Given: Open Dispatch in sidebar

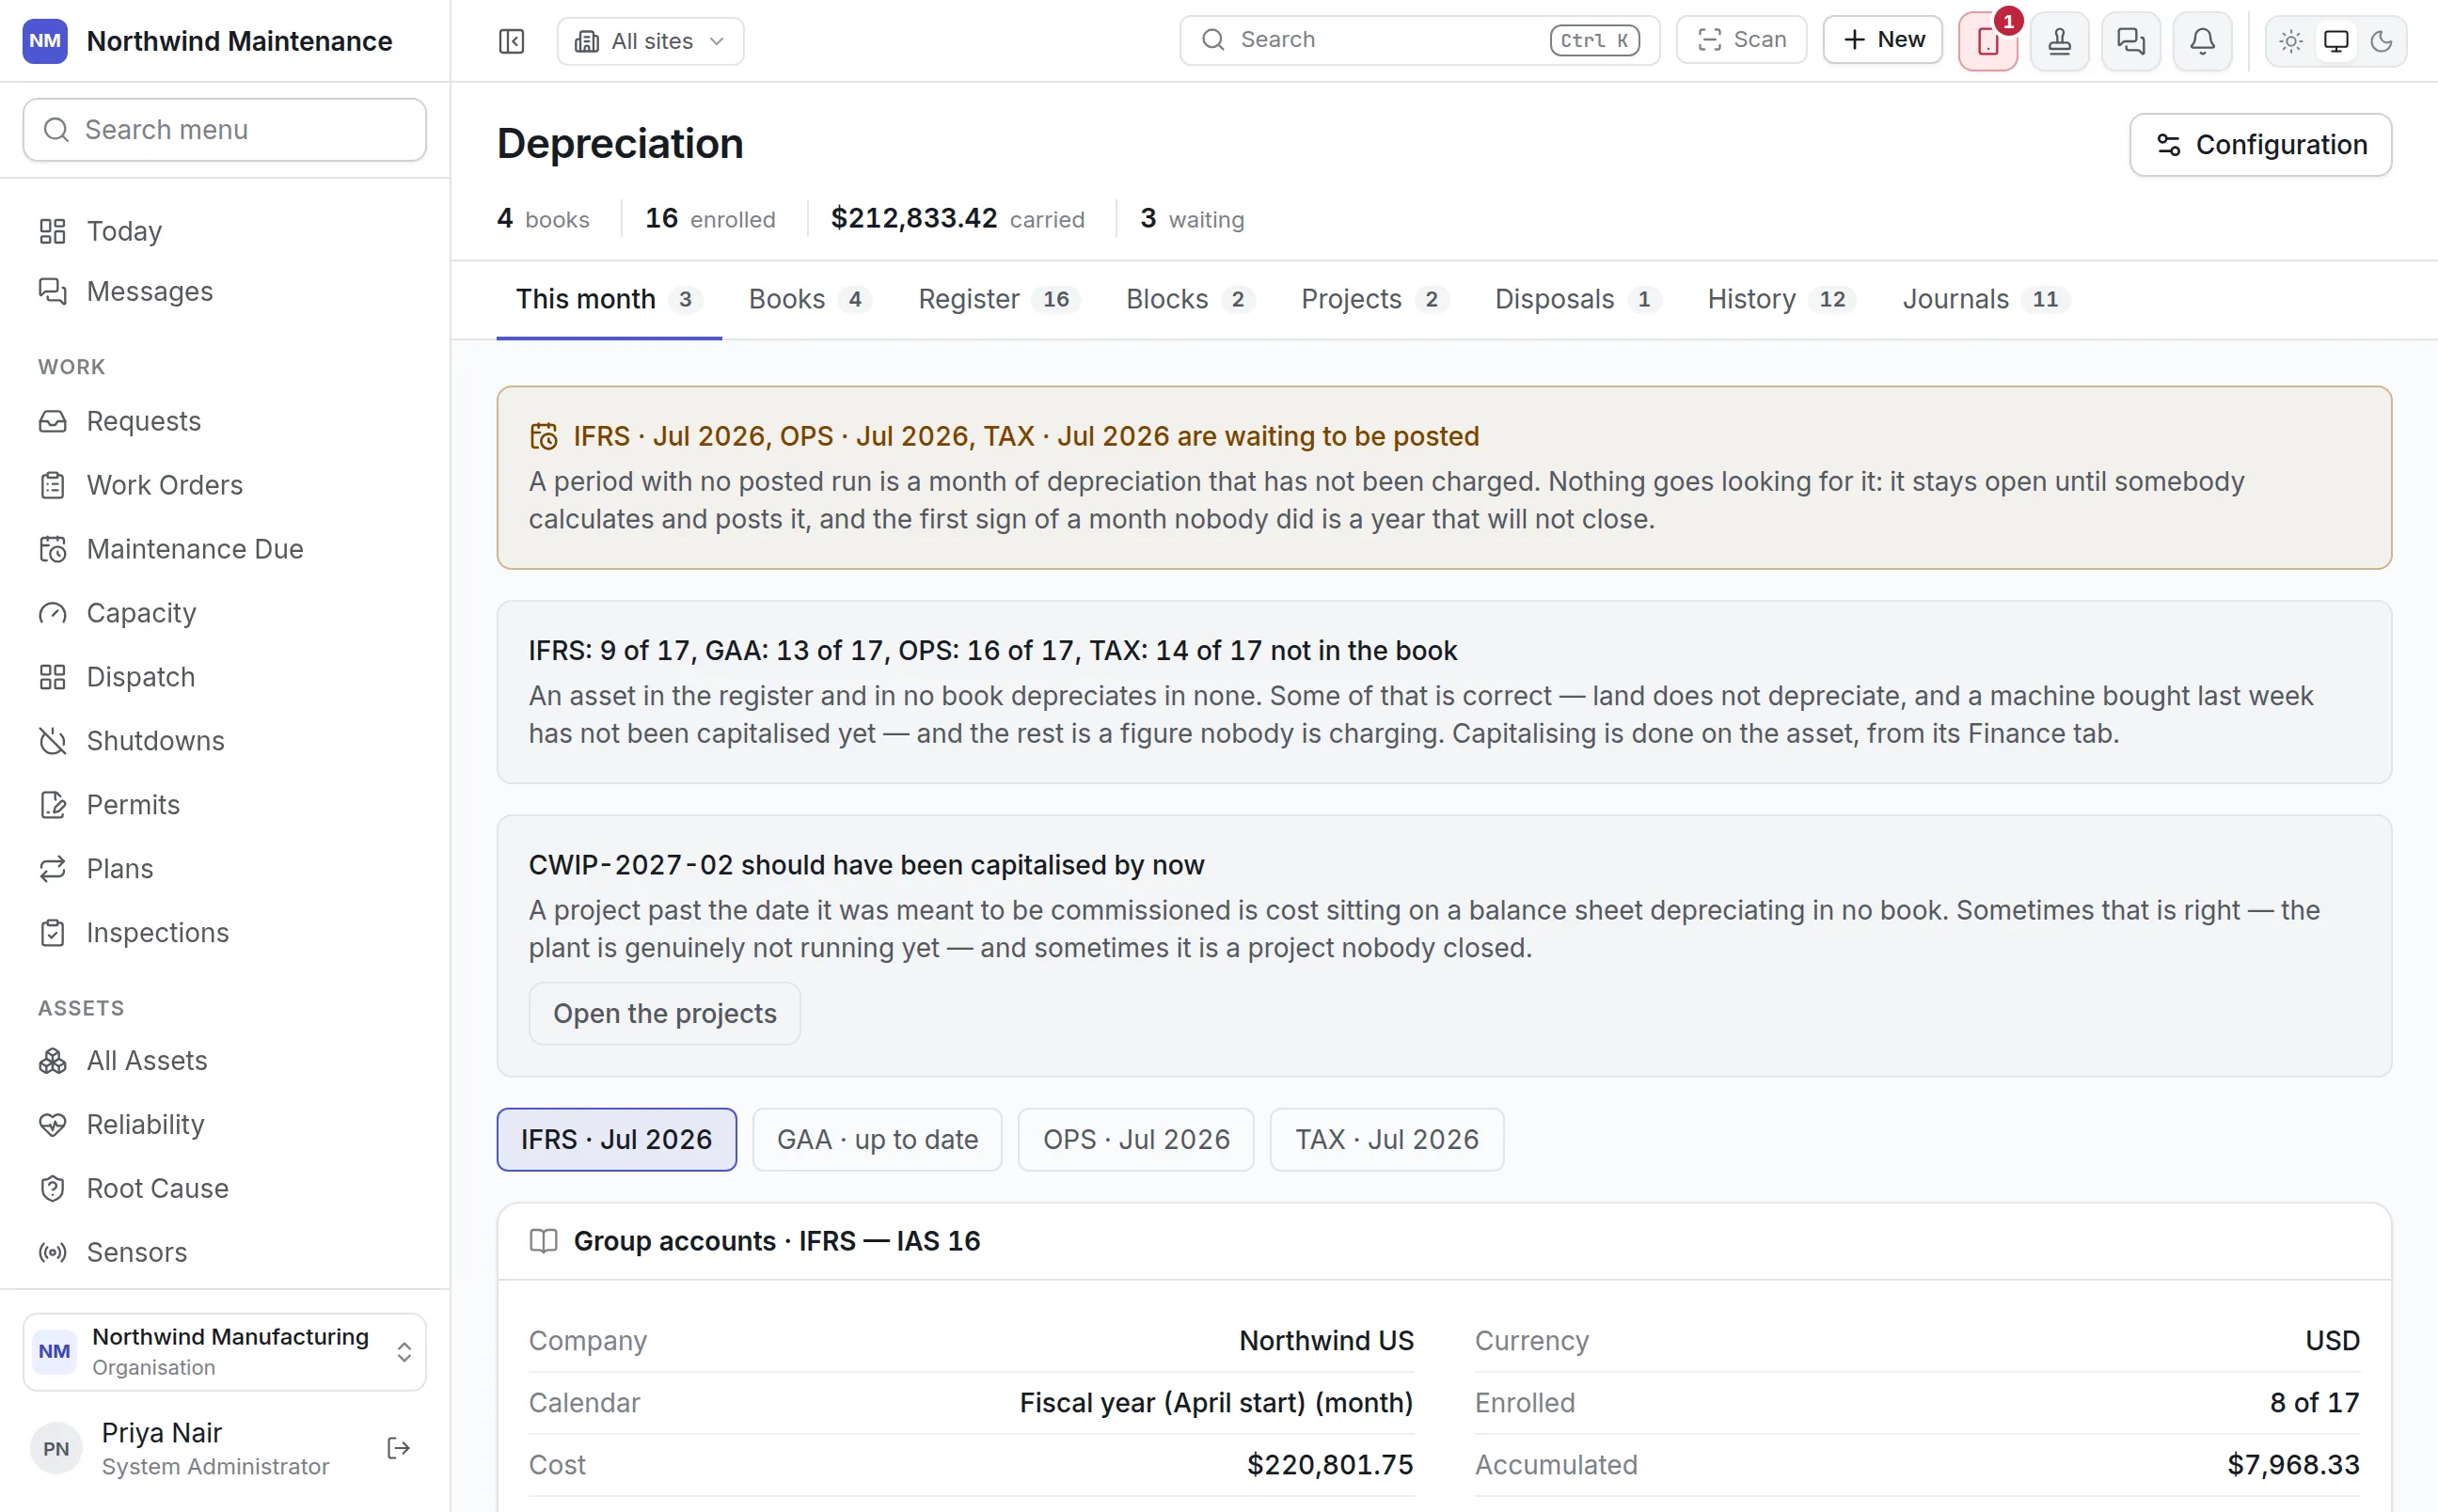Looking at the screenshot, I should click(x=225, y=677).
